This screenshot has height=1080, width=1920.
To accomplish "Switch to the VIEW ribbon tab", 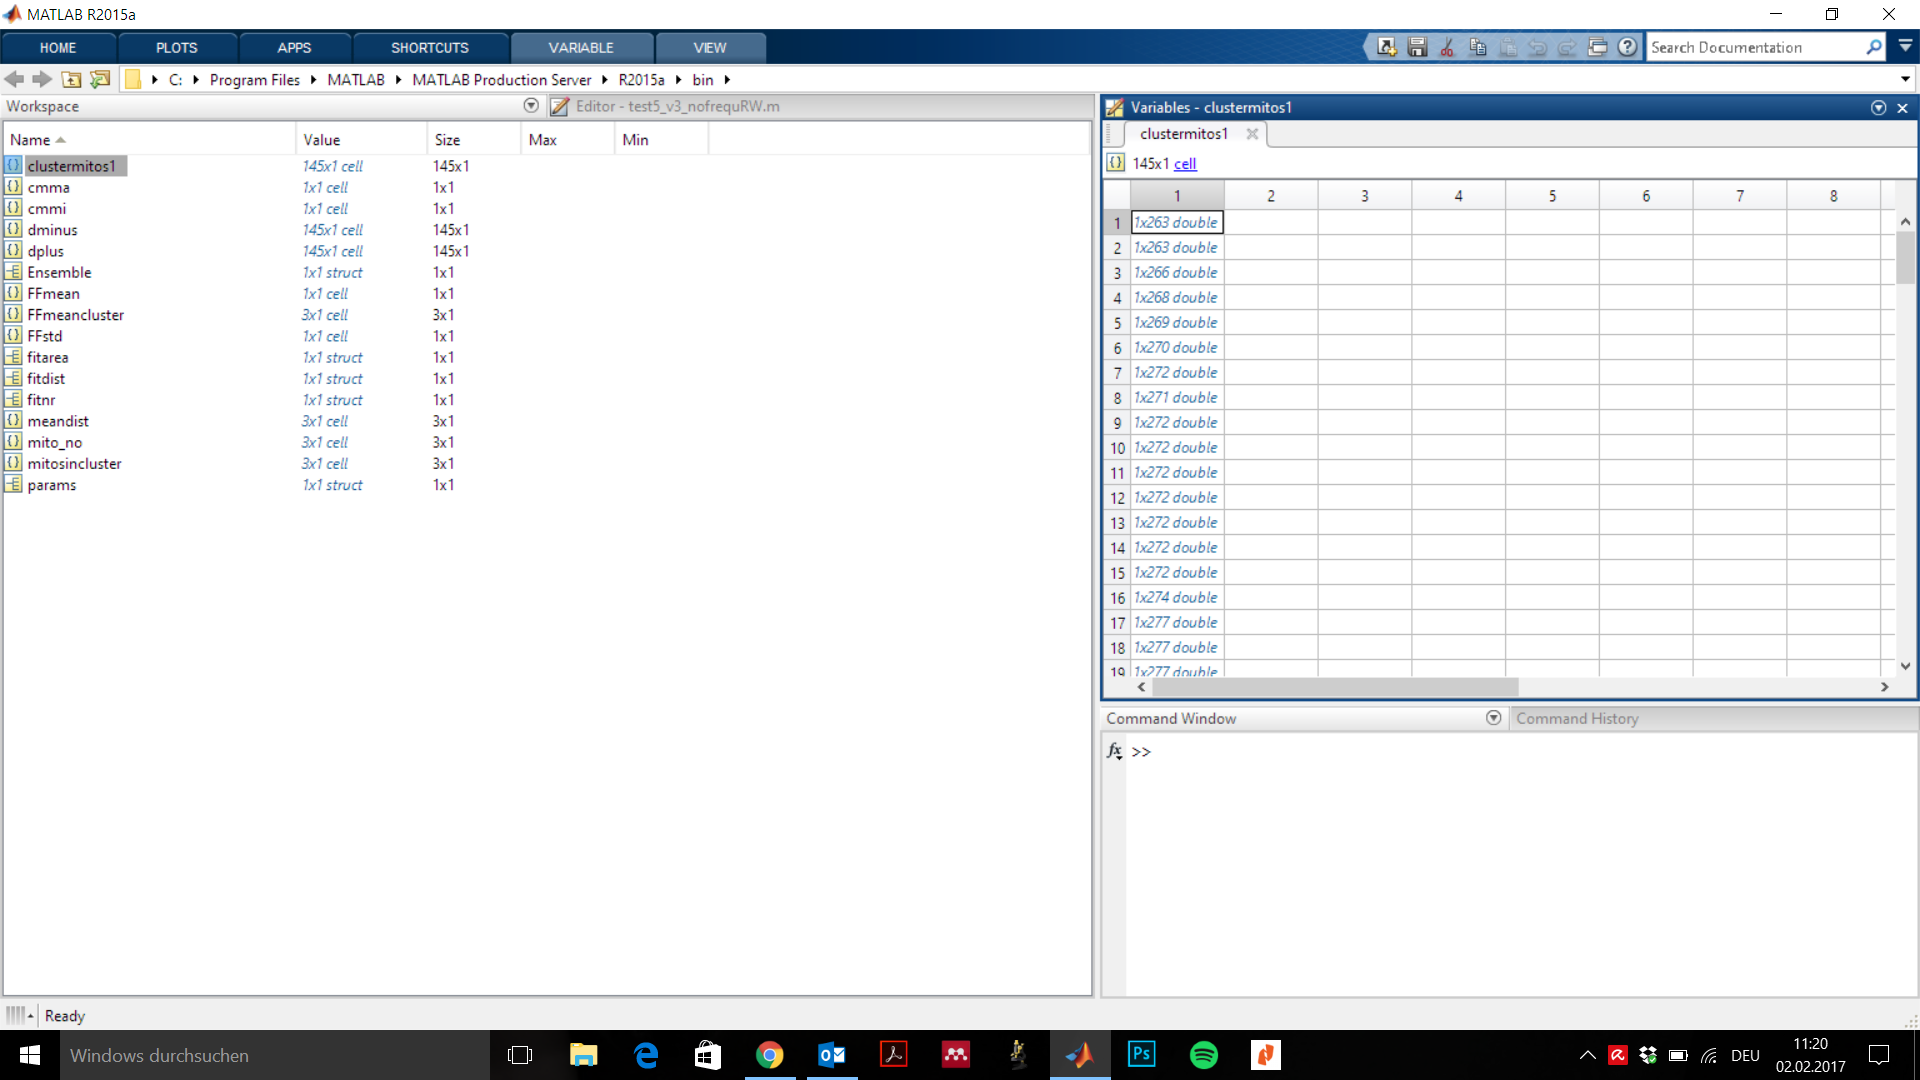I will tap(709, 47).
